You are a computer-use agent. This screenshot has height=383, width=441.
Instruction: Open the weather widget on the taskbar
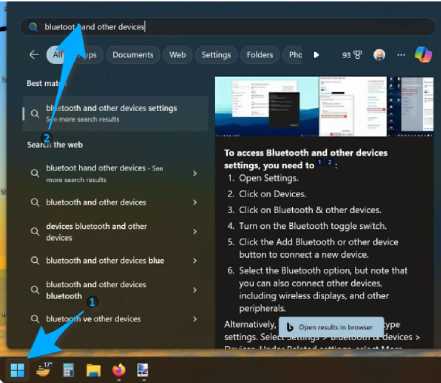point(44,369)
